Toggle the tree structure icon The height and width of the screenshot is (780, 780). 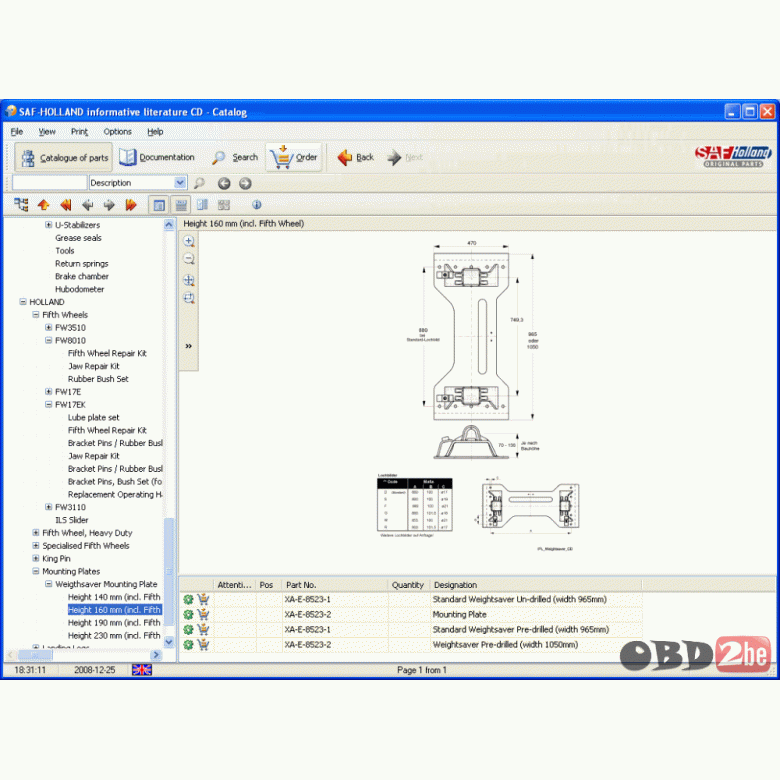(21, 204)
